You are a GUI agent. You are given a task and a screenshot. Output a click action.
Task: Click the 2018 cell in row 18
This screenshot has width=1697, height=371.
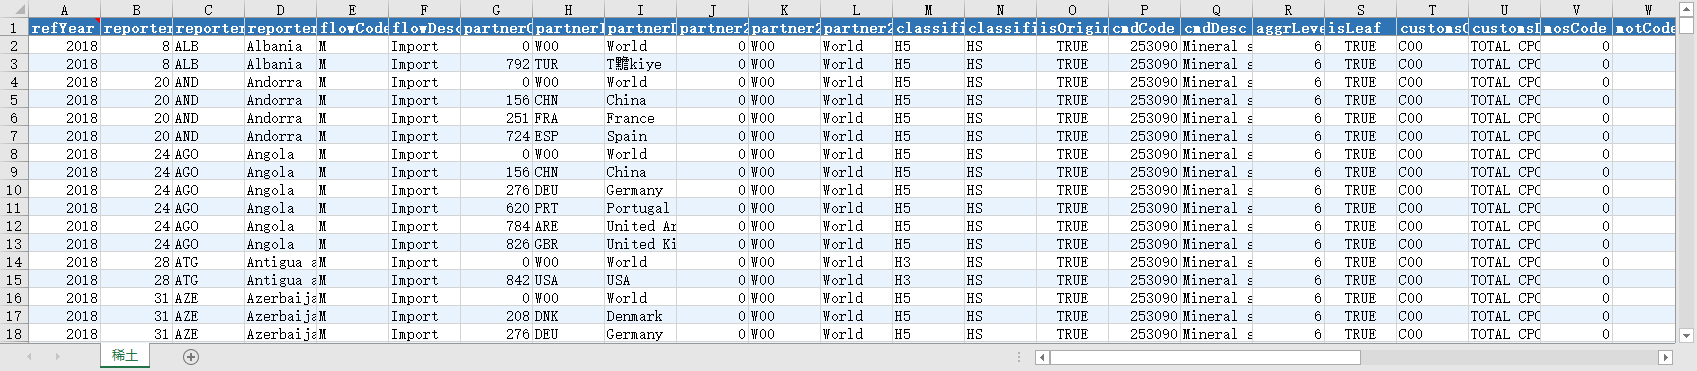(x=64, y=334)
